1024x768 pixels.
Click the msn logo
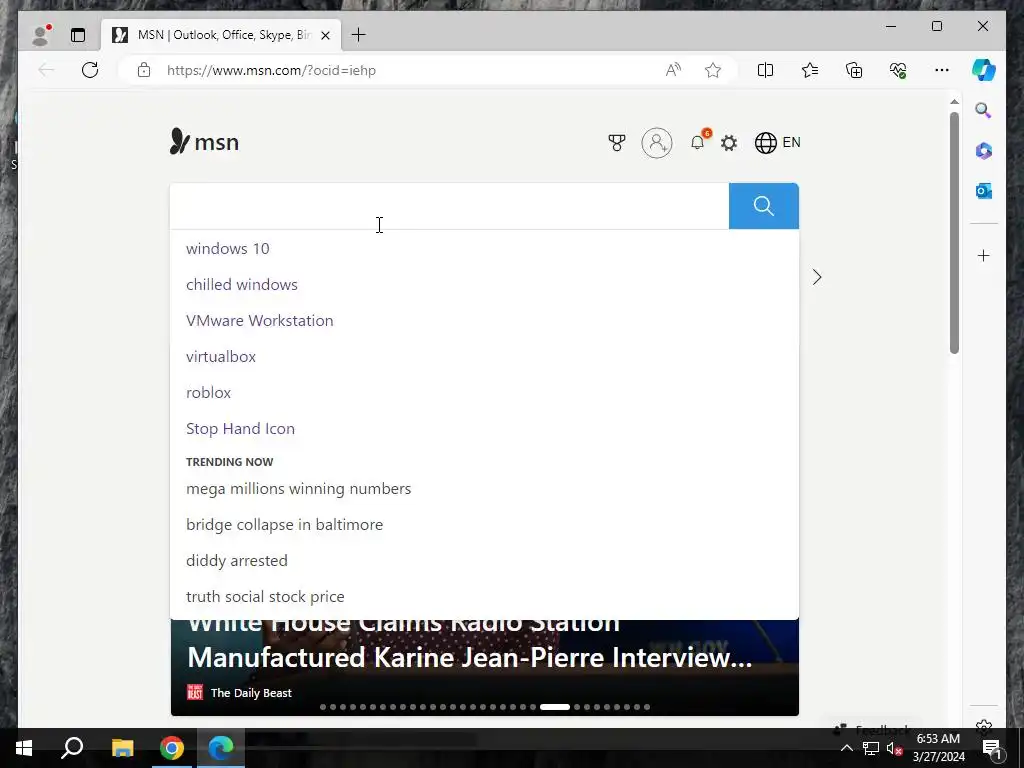click(204, 142)
